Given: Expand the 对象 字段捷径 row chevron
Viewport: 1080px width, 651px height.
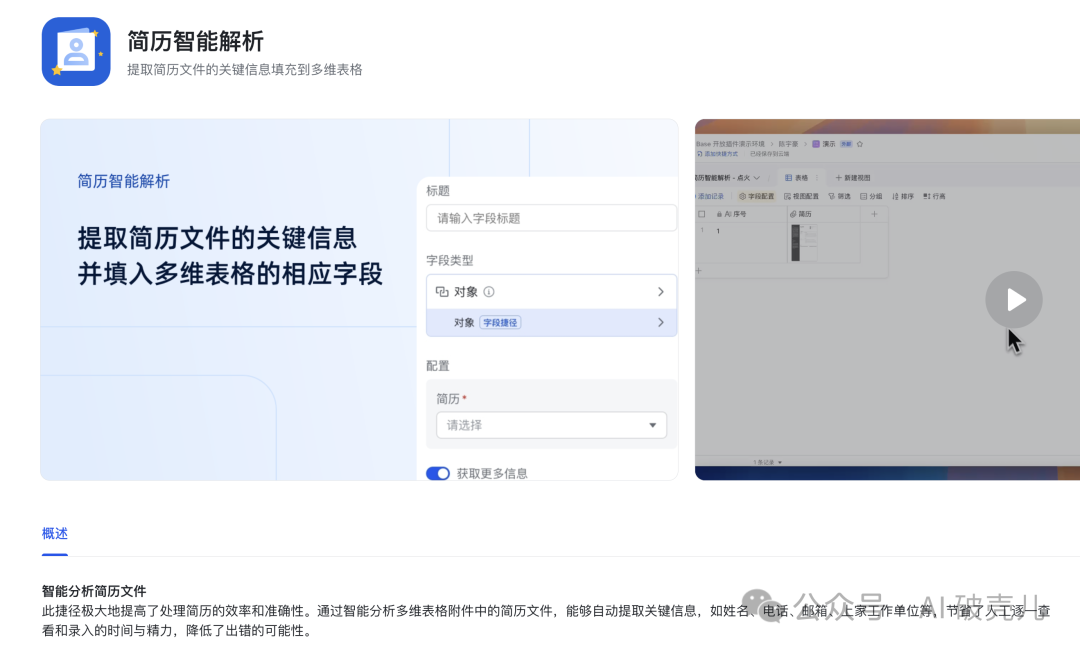Looking at the screenshot, I should click(x=660, y=322).
